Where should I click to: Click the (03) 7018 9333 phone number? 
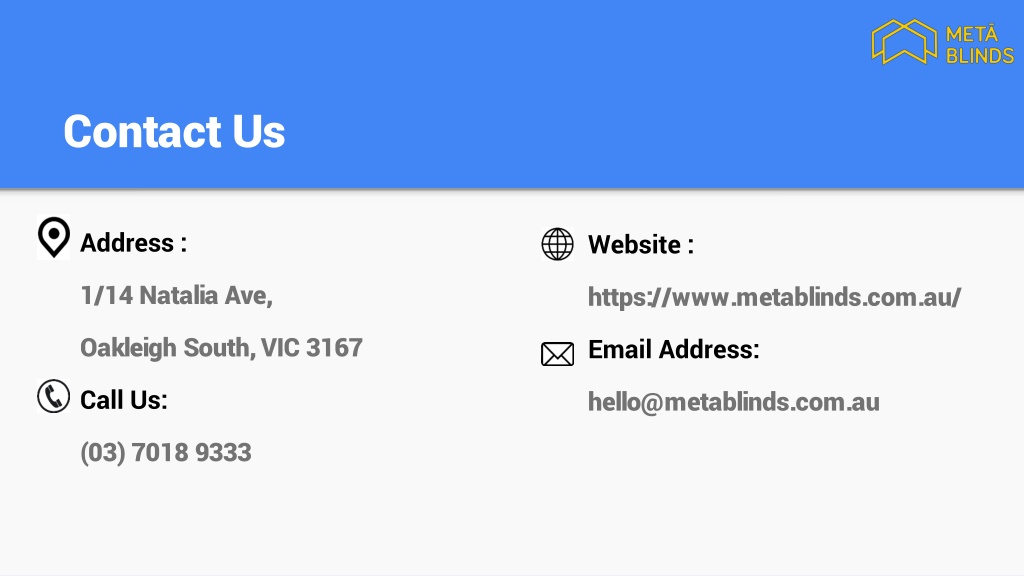point(166,453)
